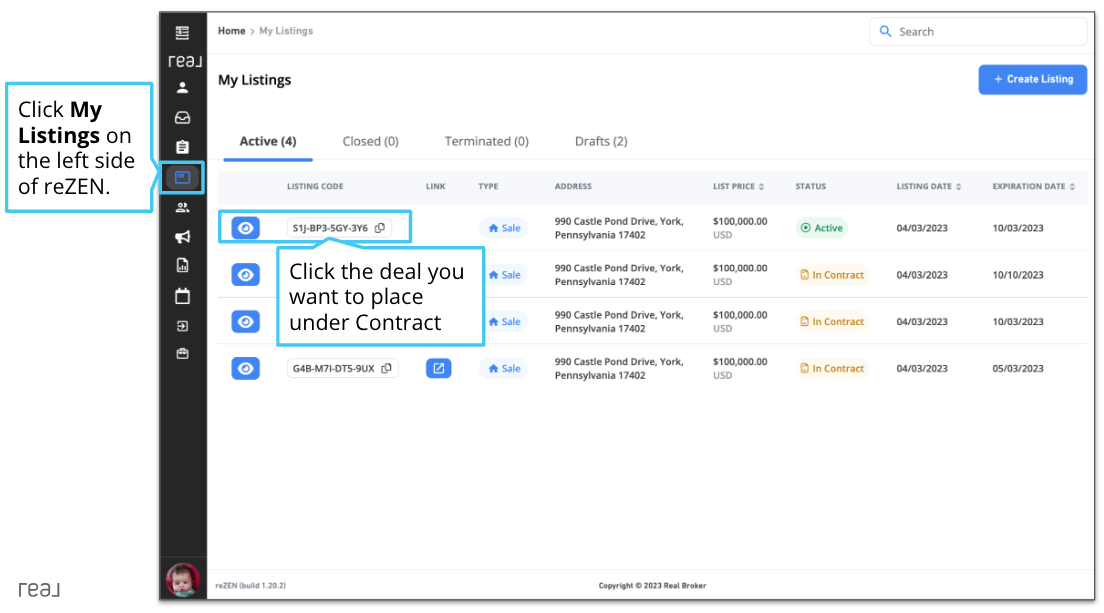Copy listing code G4B-M7I-DT5-9UX

[387, 368]
